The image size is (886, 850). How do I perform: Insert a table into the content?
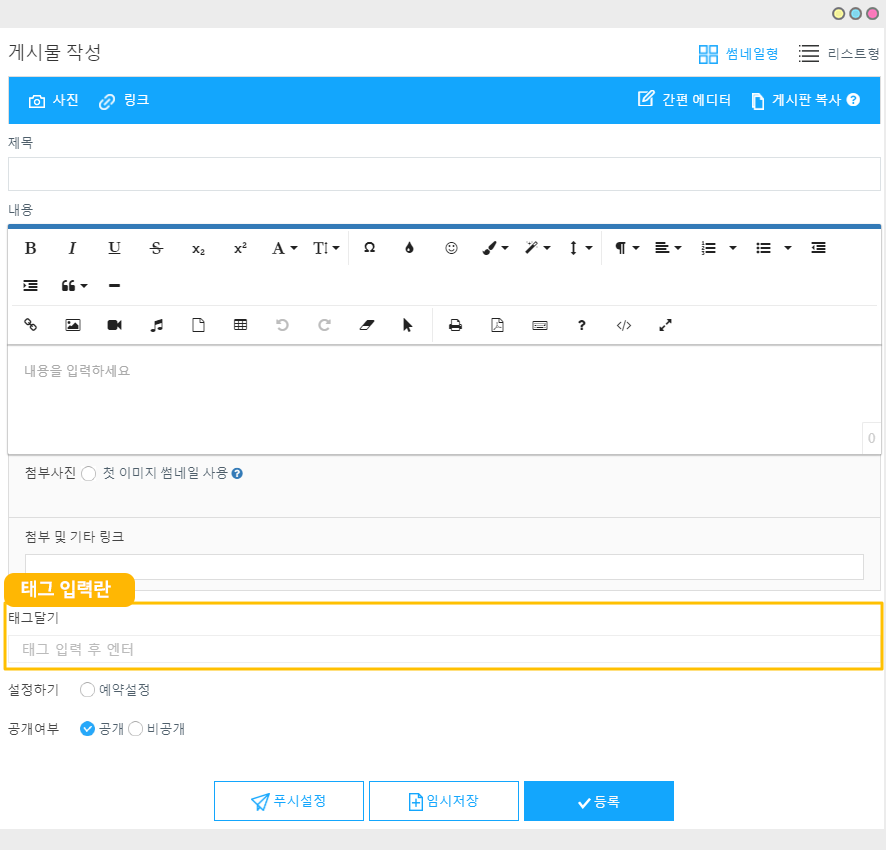click(x=240, y=325)
